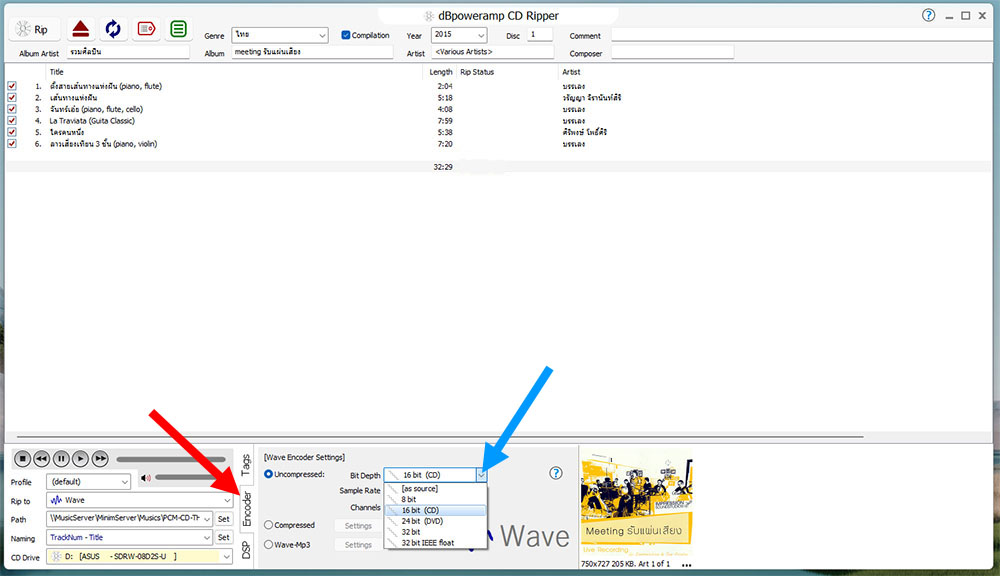Expand the Genre dropdown
The image size is (1000, 576).
coord(320,35)
